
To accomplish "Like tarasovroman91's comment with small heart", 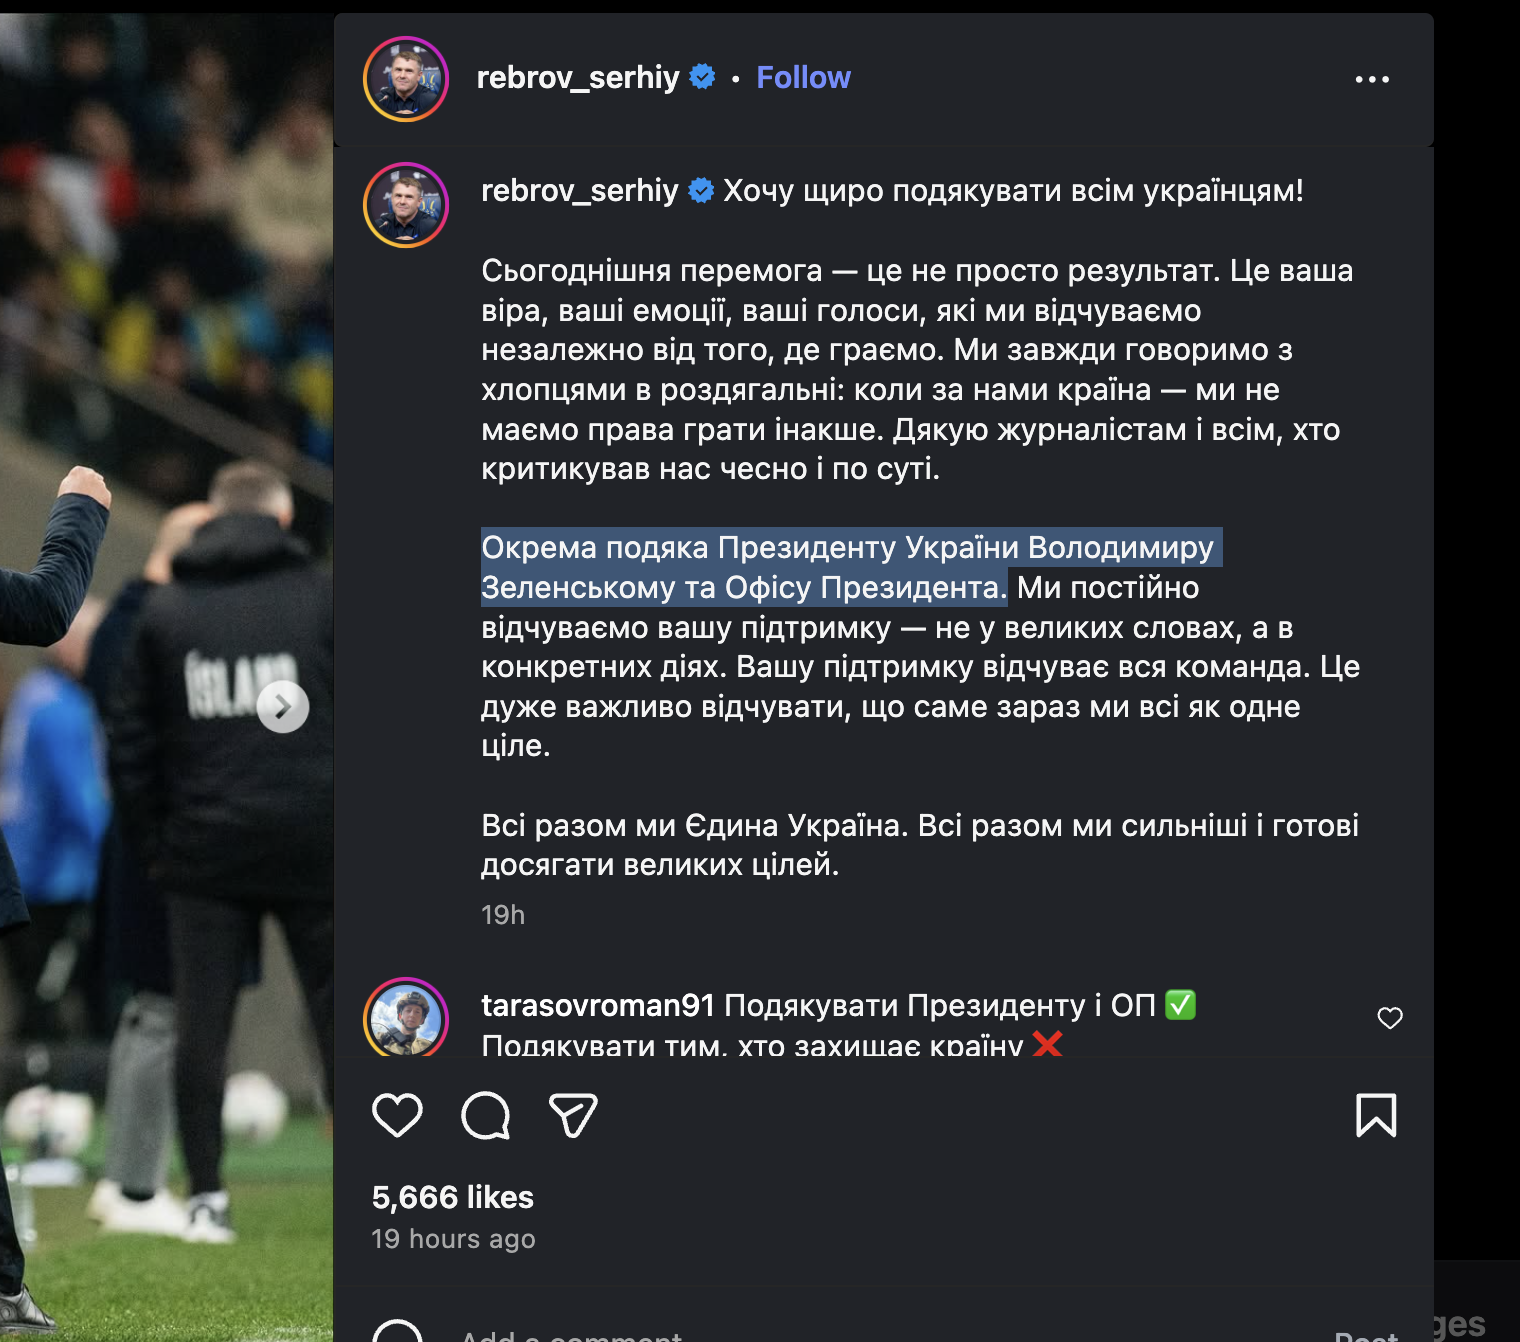I will click(1390, 1018).
